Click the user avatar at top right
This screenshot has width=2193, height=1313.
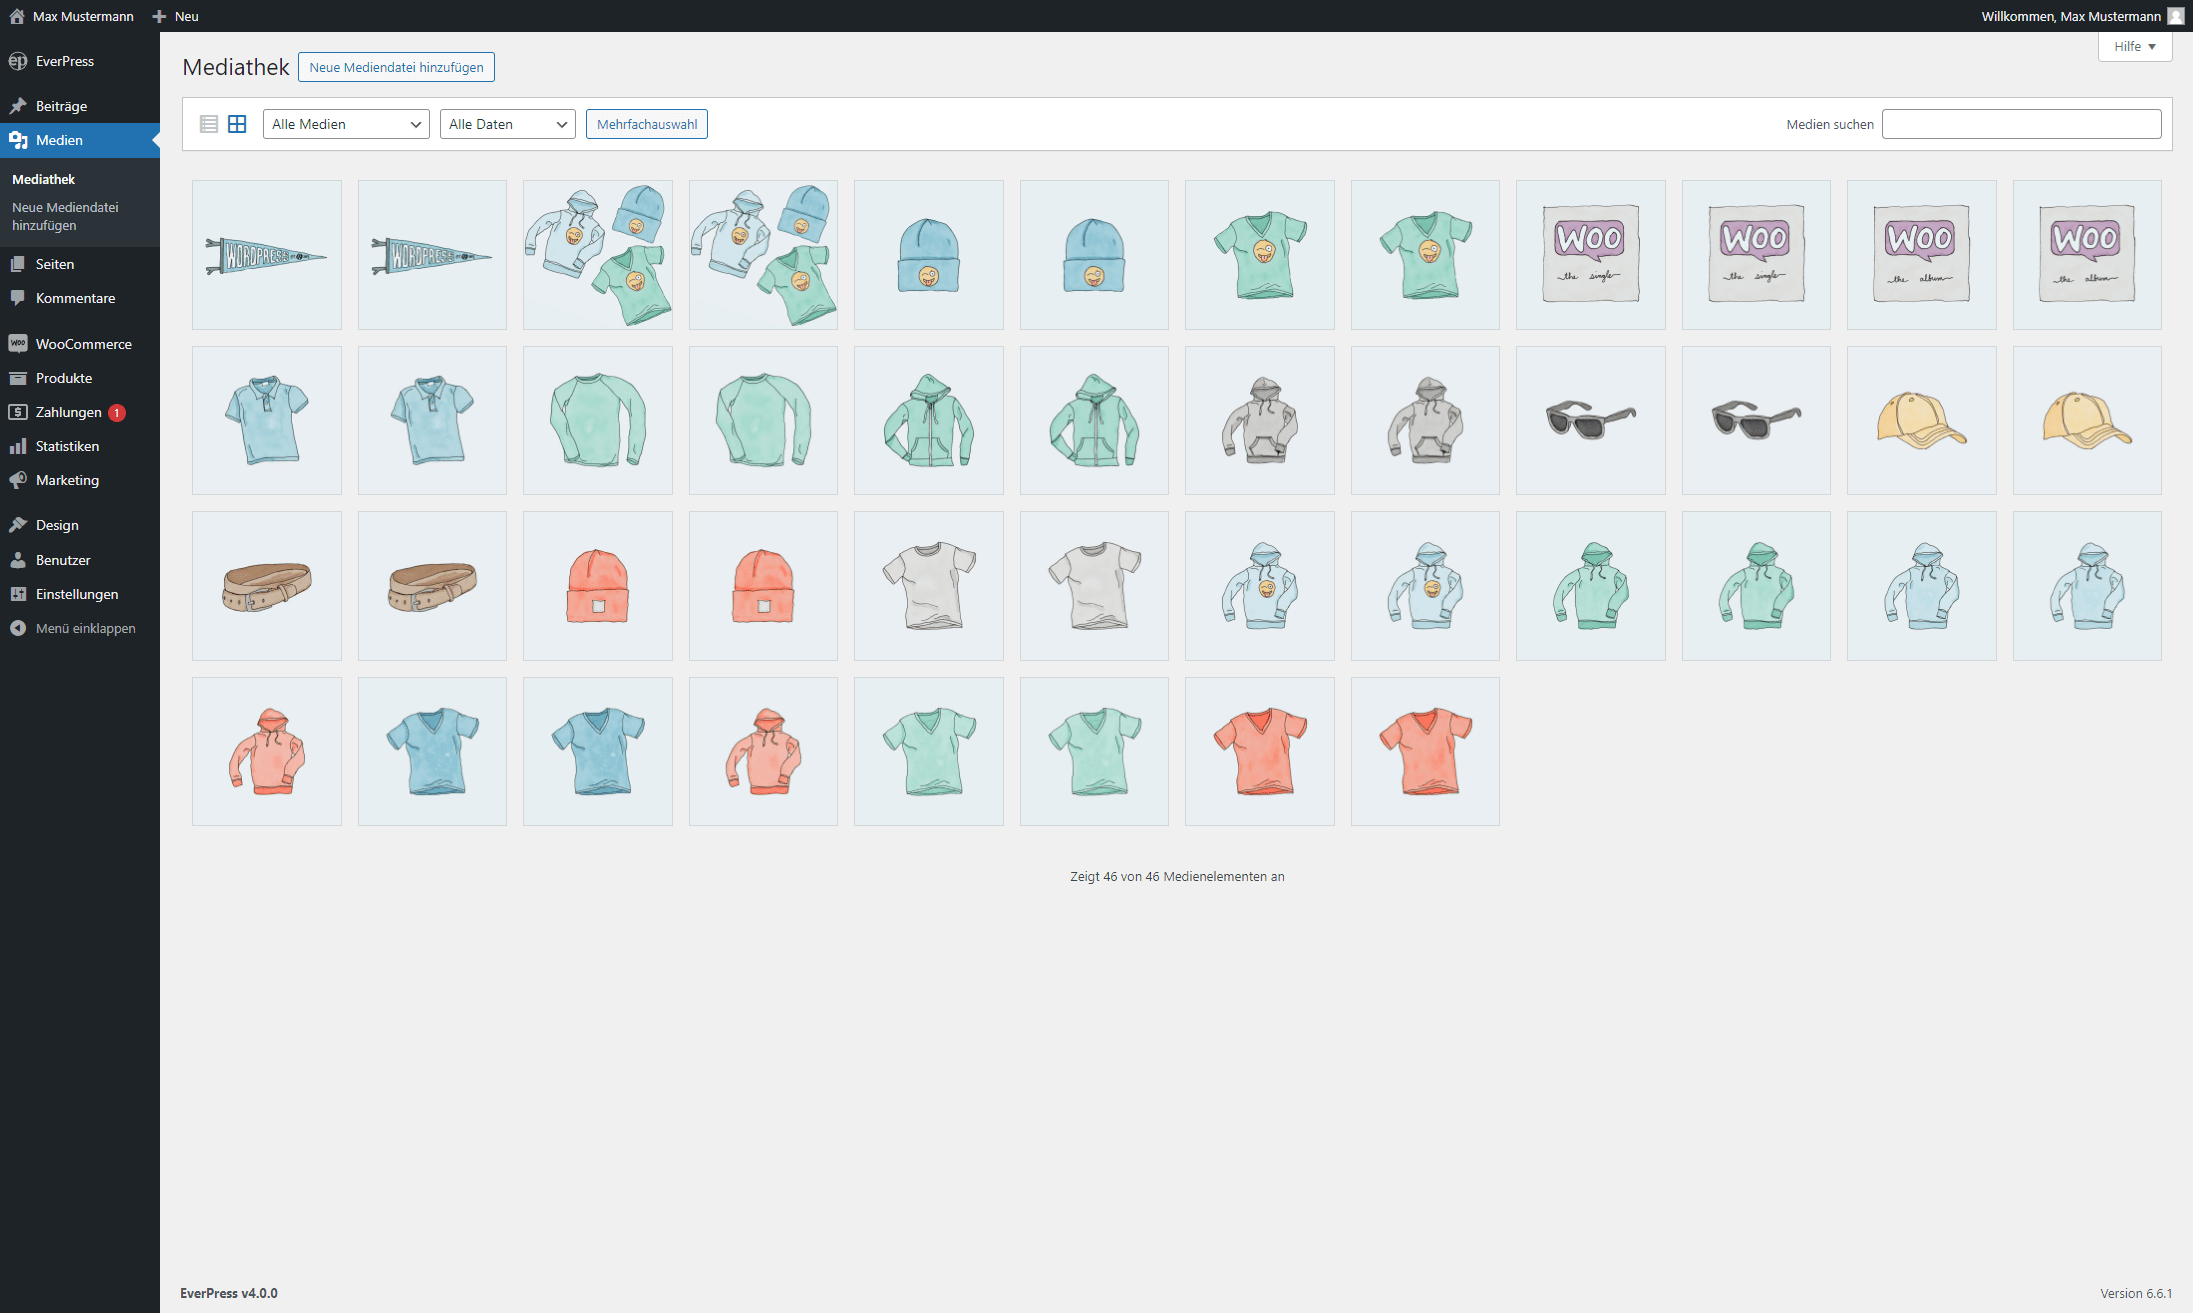pos(2175,16)
